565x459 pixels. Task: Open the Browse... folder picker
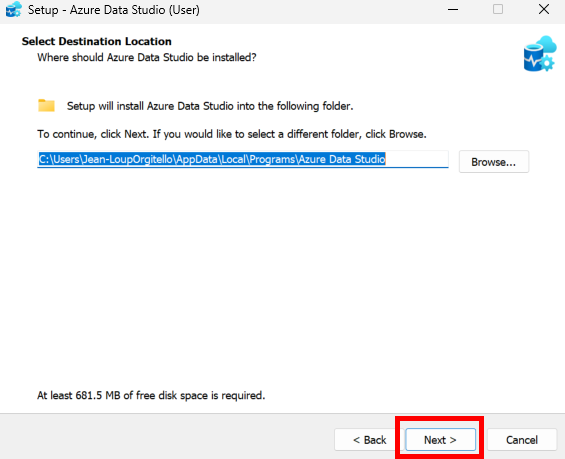[494, 162]
